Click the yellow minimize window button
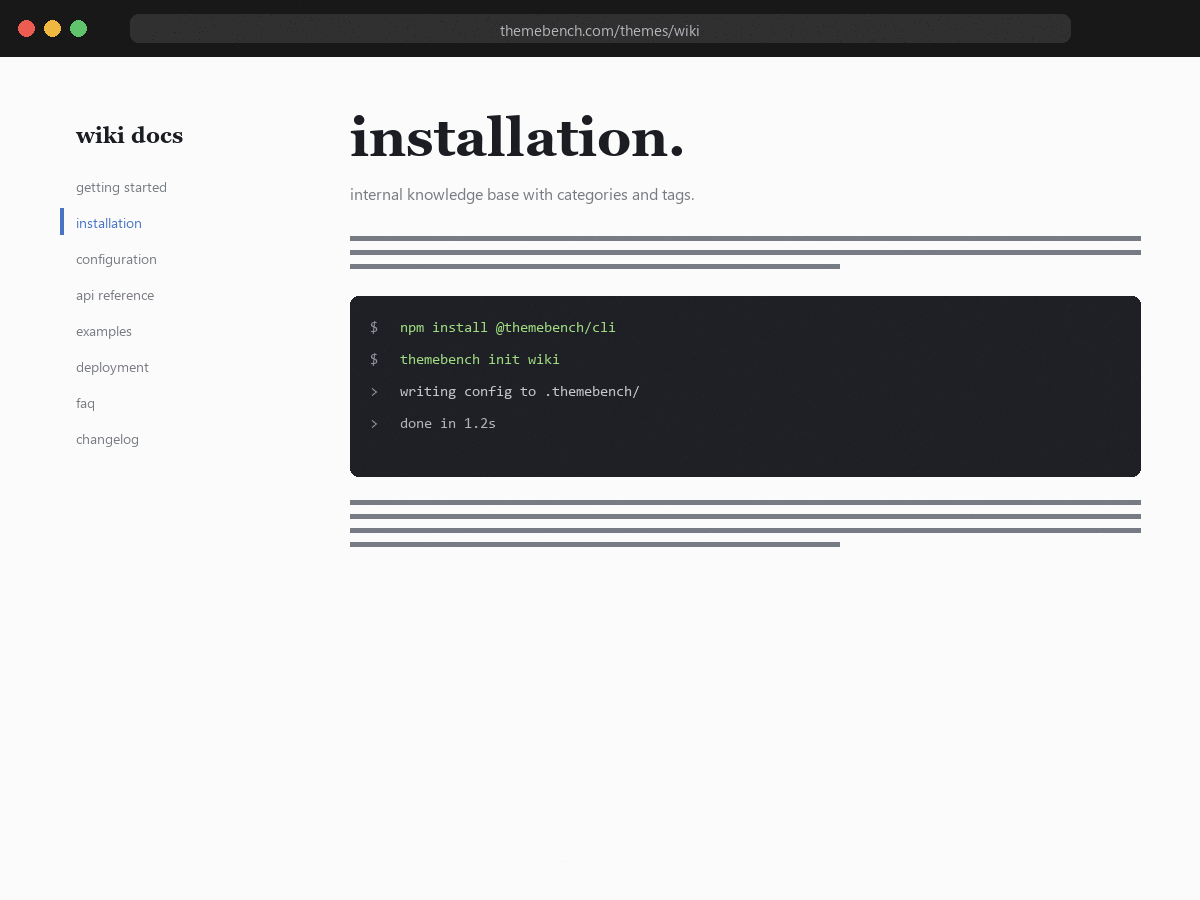 (x=53, y=28)
